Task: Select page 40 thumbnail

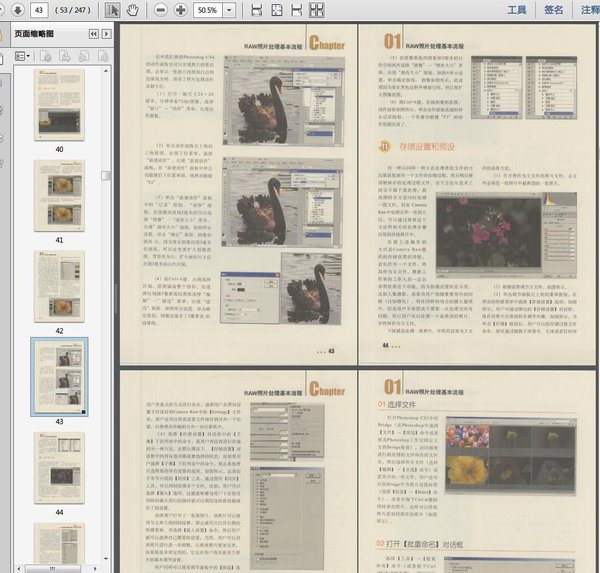Action: [59, 109]
